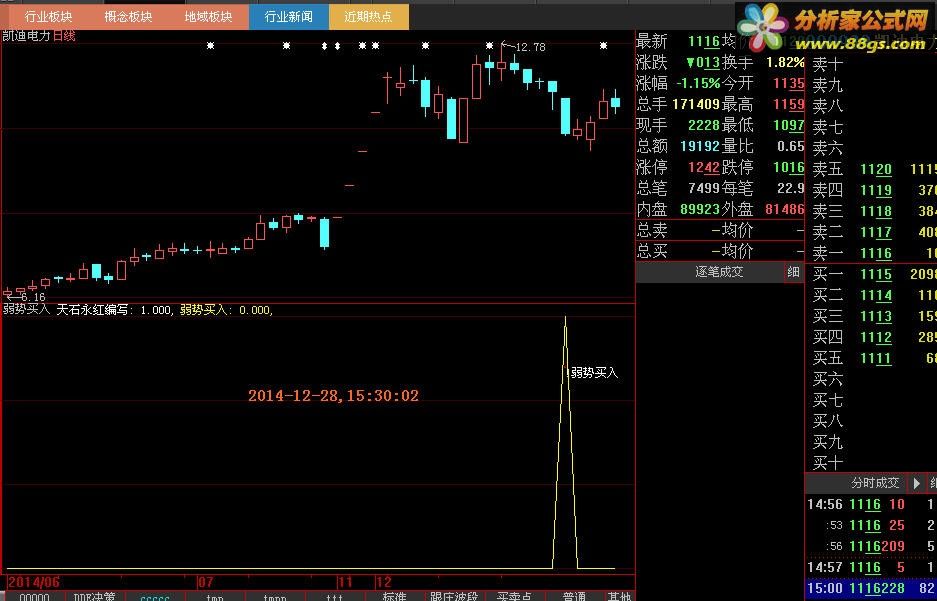
Task: Switch to the 近期热点 tab
Action: [369, 17]
